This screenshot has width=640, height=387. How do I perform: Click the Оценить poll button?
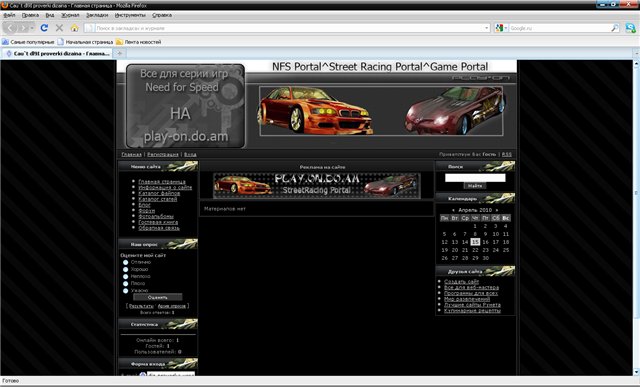(x=158, y=297)
